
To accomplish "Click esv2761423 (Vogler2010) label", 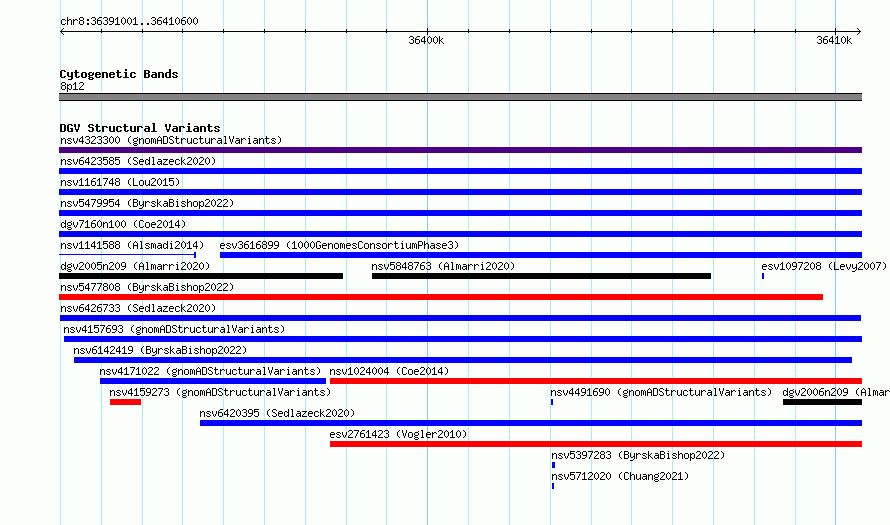I will (398, 434).
